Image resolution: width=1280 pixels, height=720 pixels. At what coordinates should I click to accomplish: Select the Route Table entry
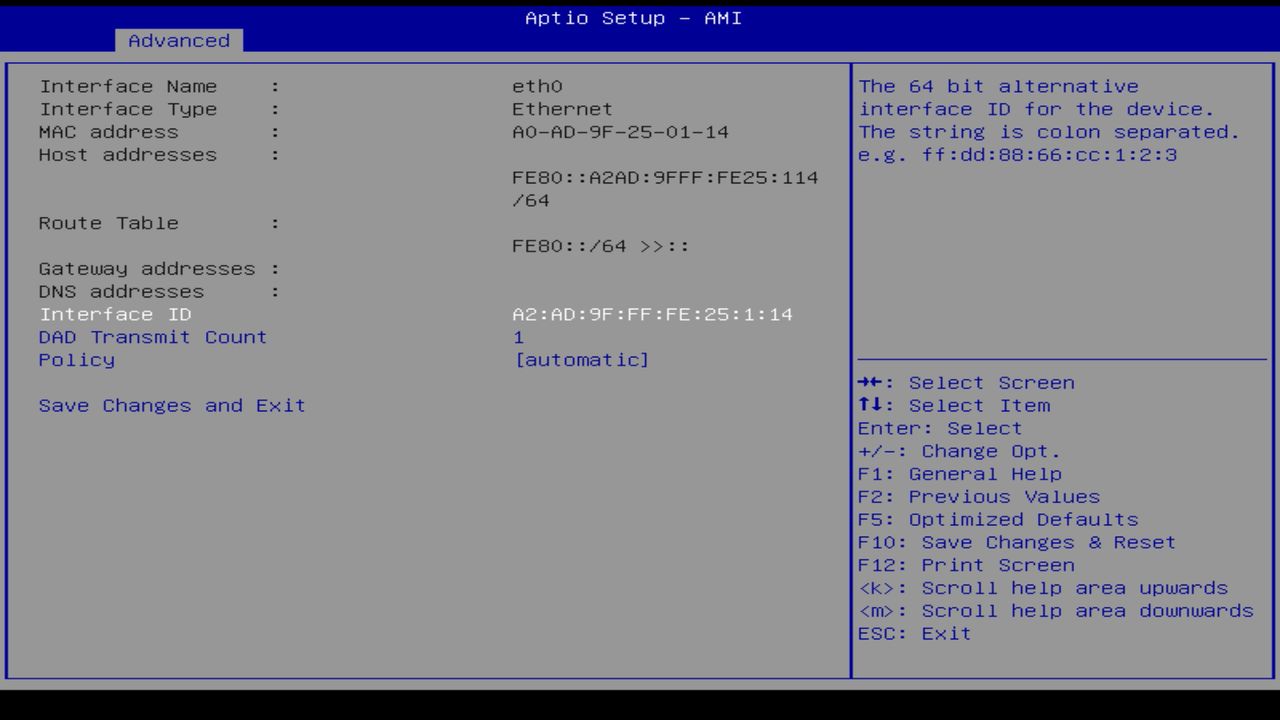tap(109, 223)
